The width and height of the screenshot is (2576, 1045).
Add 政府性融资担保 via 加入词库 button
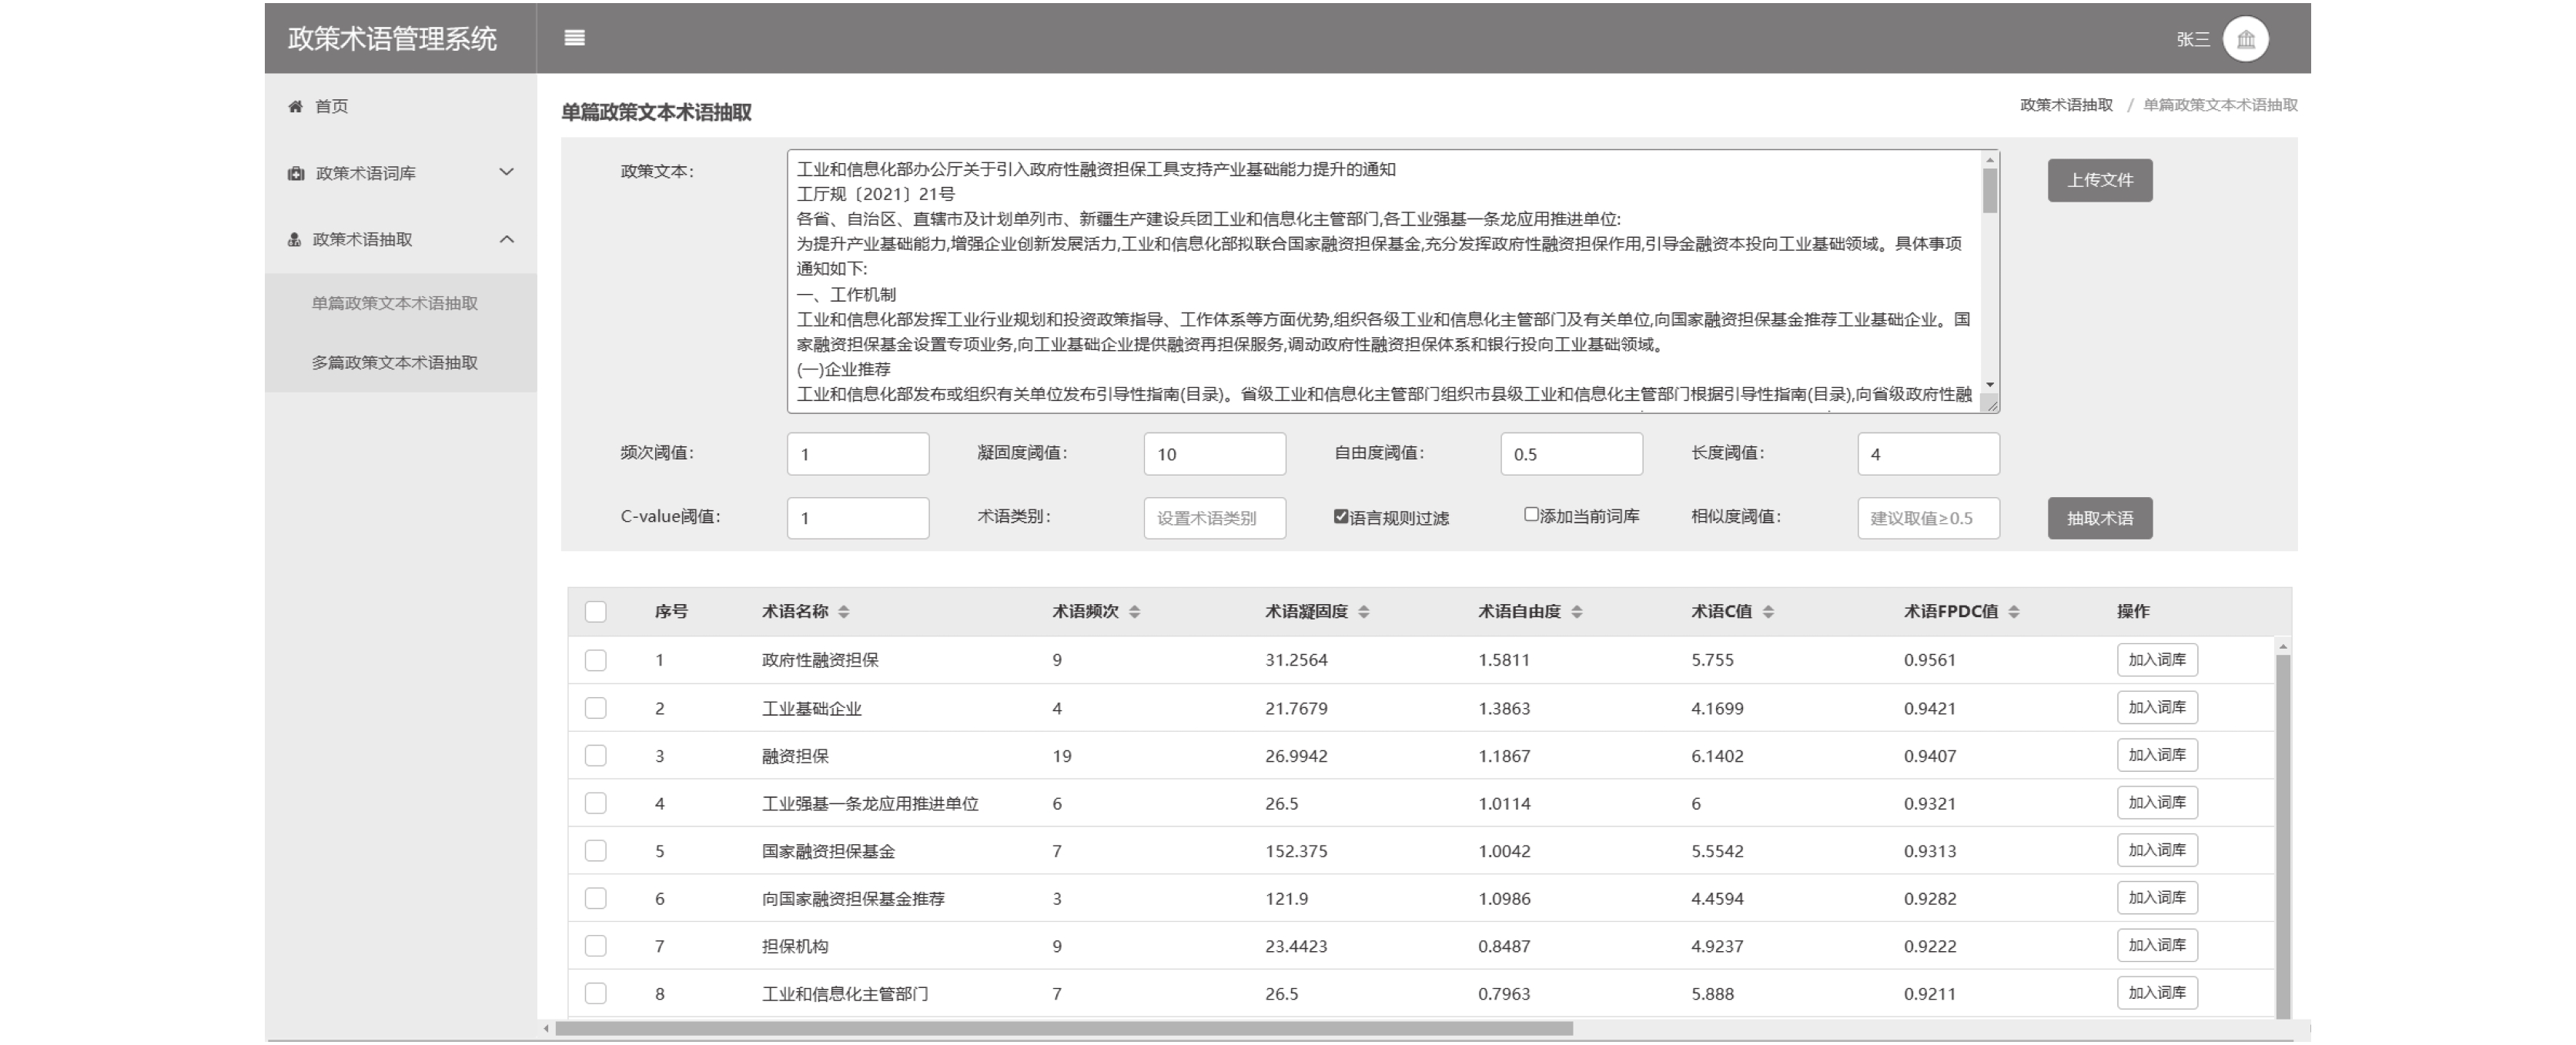pos(2157,660)
